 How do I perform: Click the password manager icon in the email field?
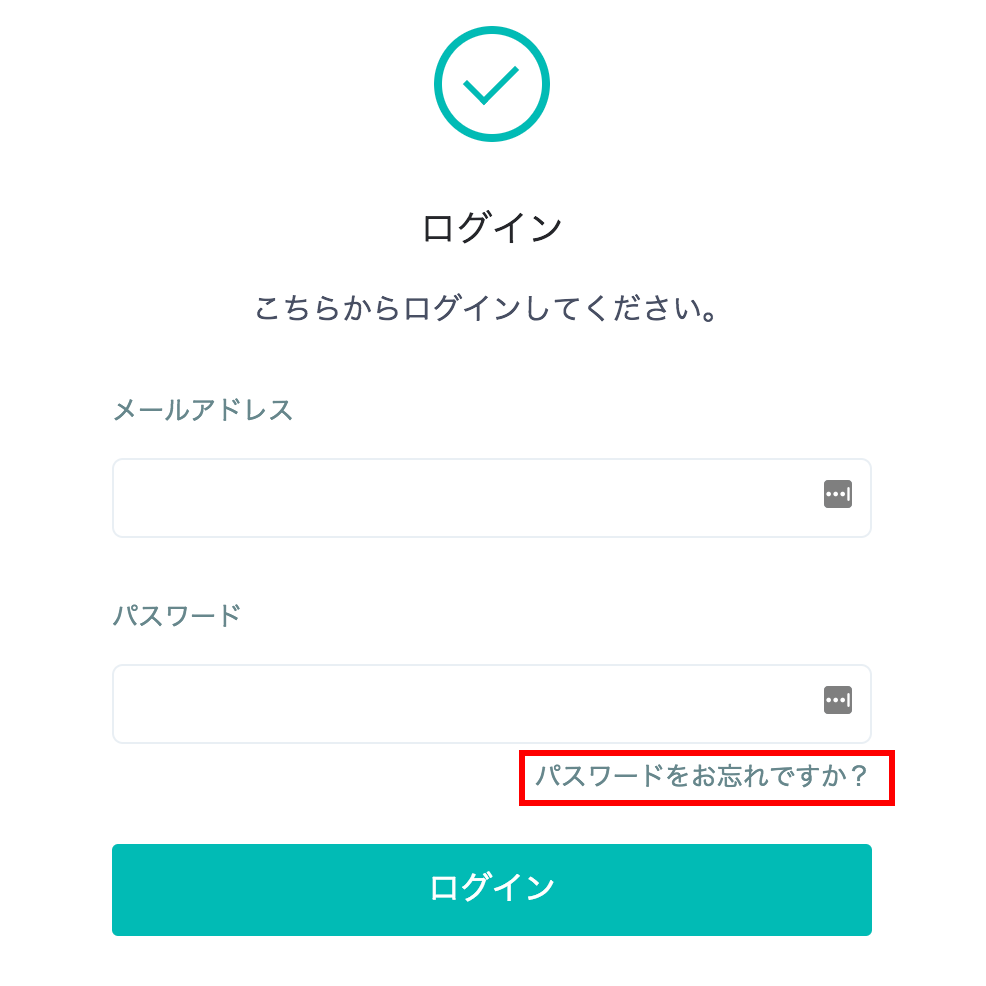[837, 494]
